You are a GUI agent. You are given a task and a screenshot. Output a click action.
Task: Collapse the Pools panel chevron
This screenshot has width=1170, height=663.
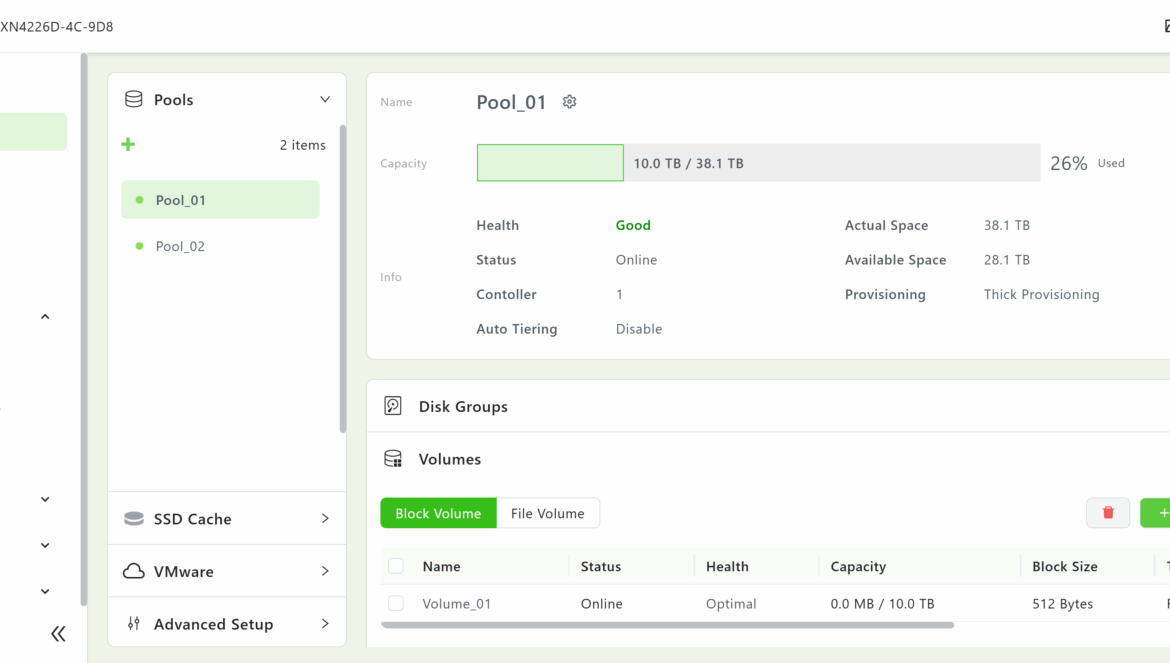point(325,100)
